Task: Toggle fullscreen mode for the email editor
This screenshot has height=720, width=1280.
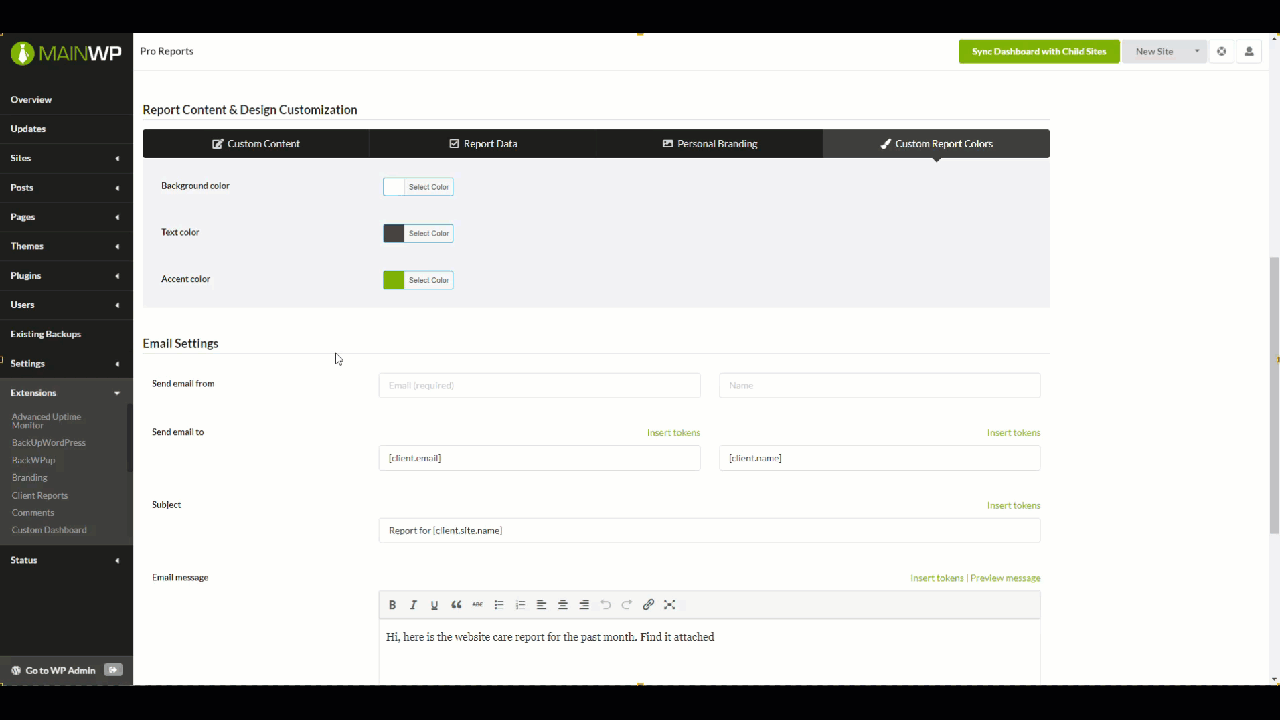Action: pos(669,604)
